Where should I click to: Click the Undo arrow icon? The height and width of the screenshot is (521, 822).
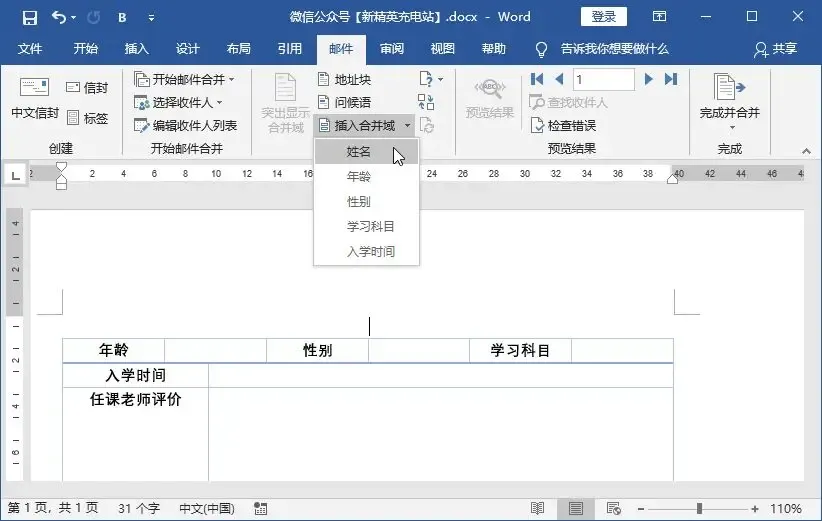click(59, 18)
